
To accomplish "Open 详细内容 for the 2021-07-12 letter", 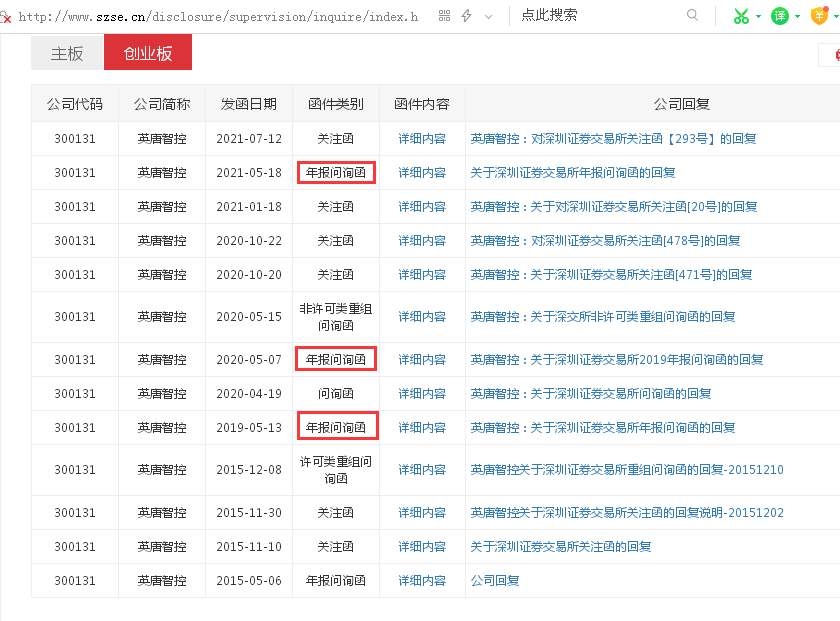I will [x=422, y=139].
